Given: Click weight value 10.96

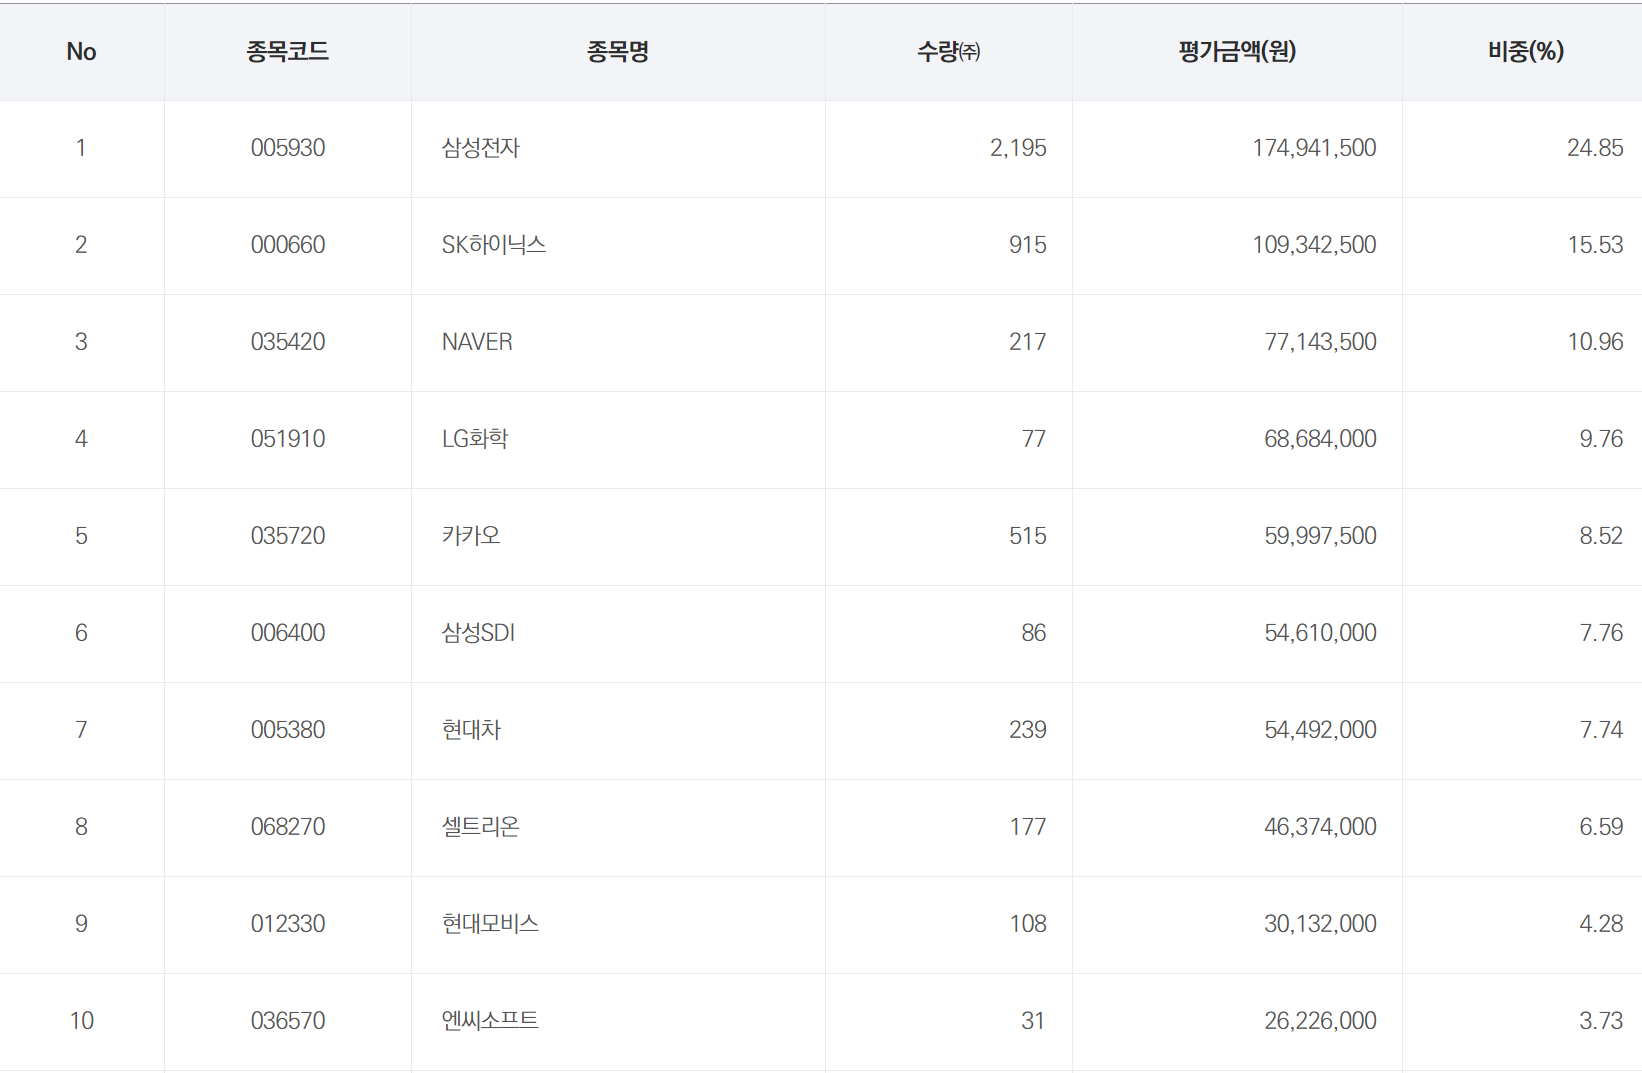Looking at the screenshot, I should coord(1595,342).
